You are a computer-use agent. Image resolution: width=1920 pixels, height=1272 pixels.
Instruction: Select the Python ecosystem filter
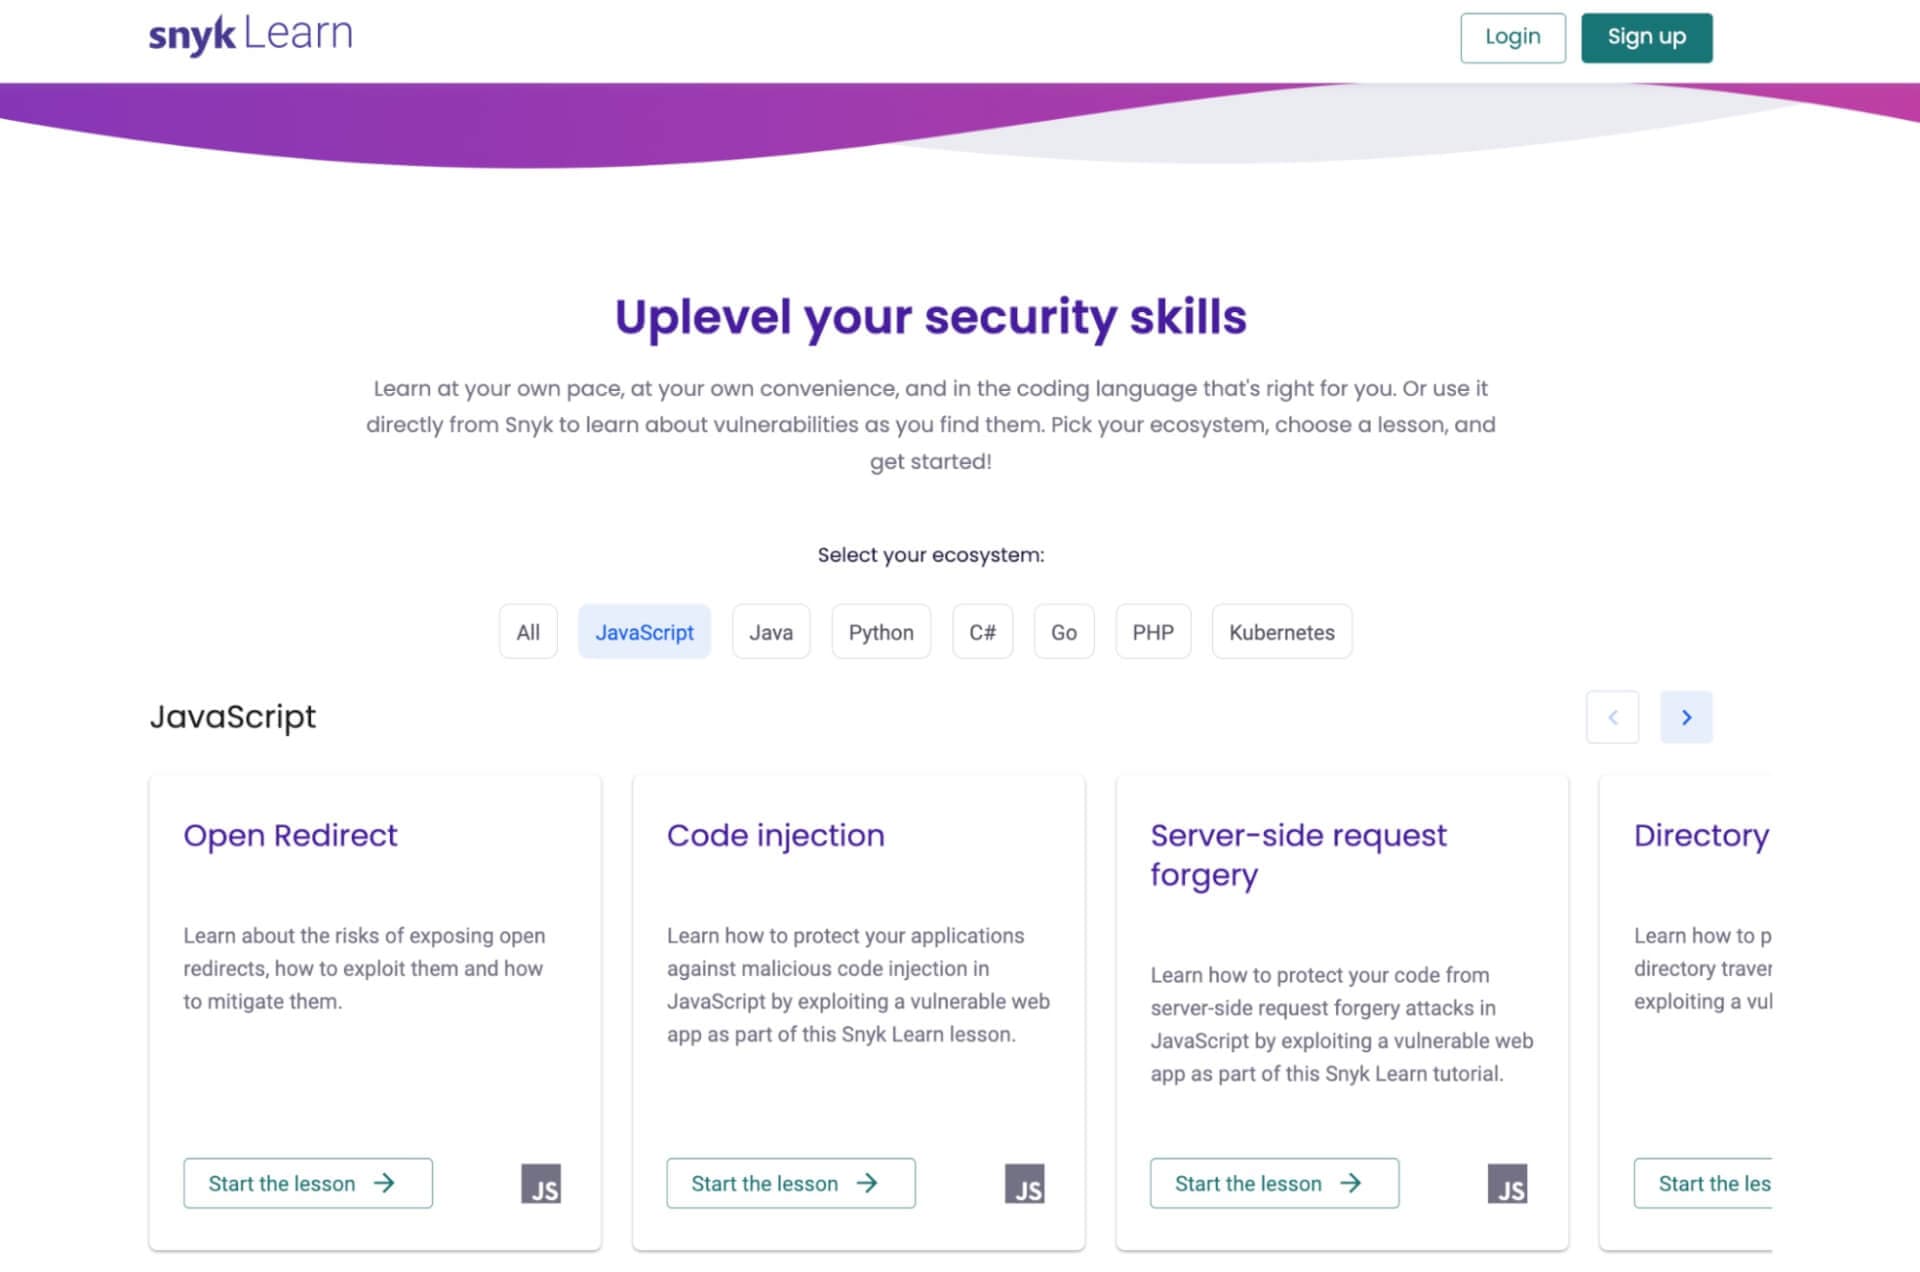click(x=880, y=632)
